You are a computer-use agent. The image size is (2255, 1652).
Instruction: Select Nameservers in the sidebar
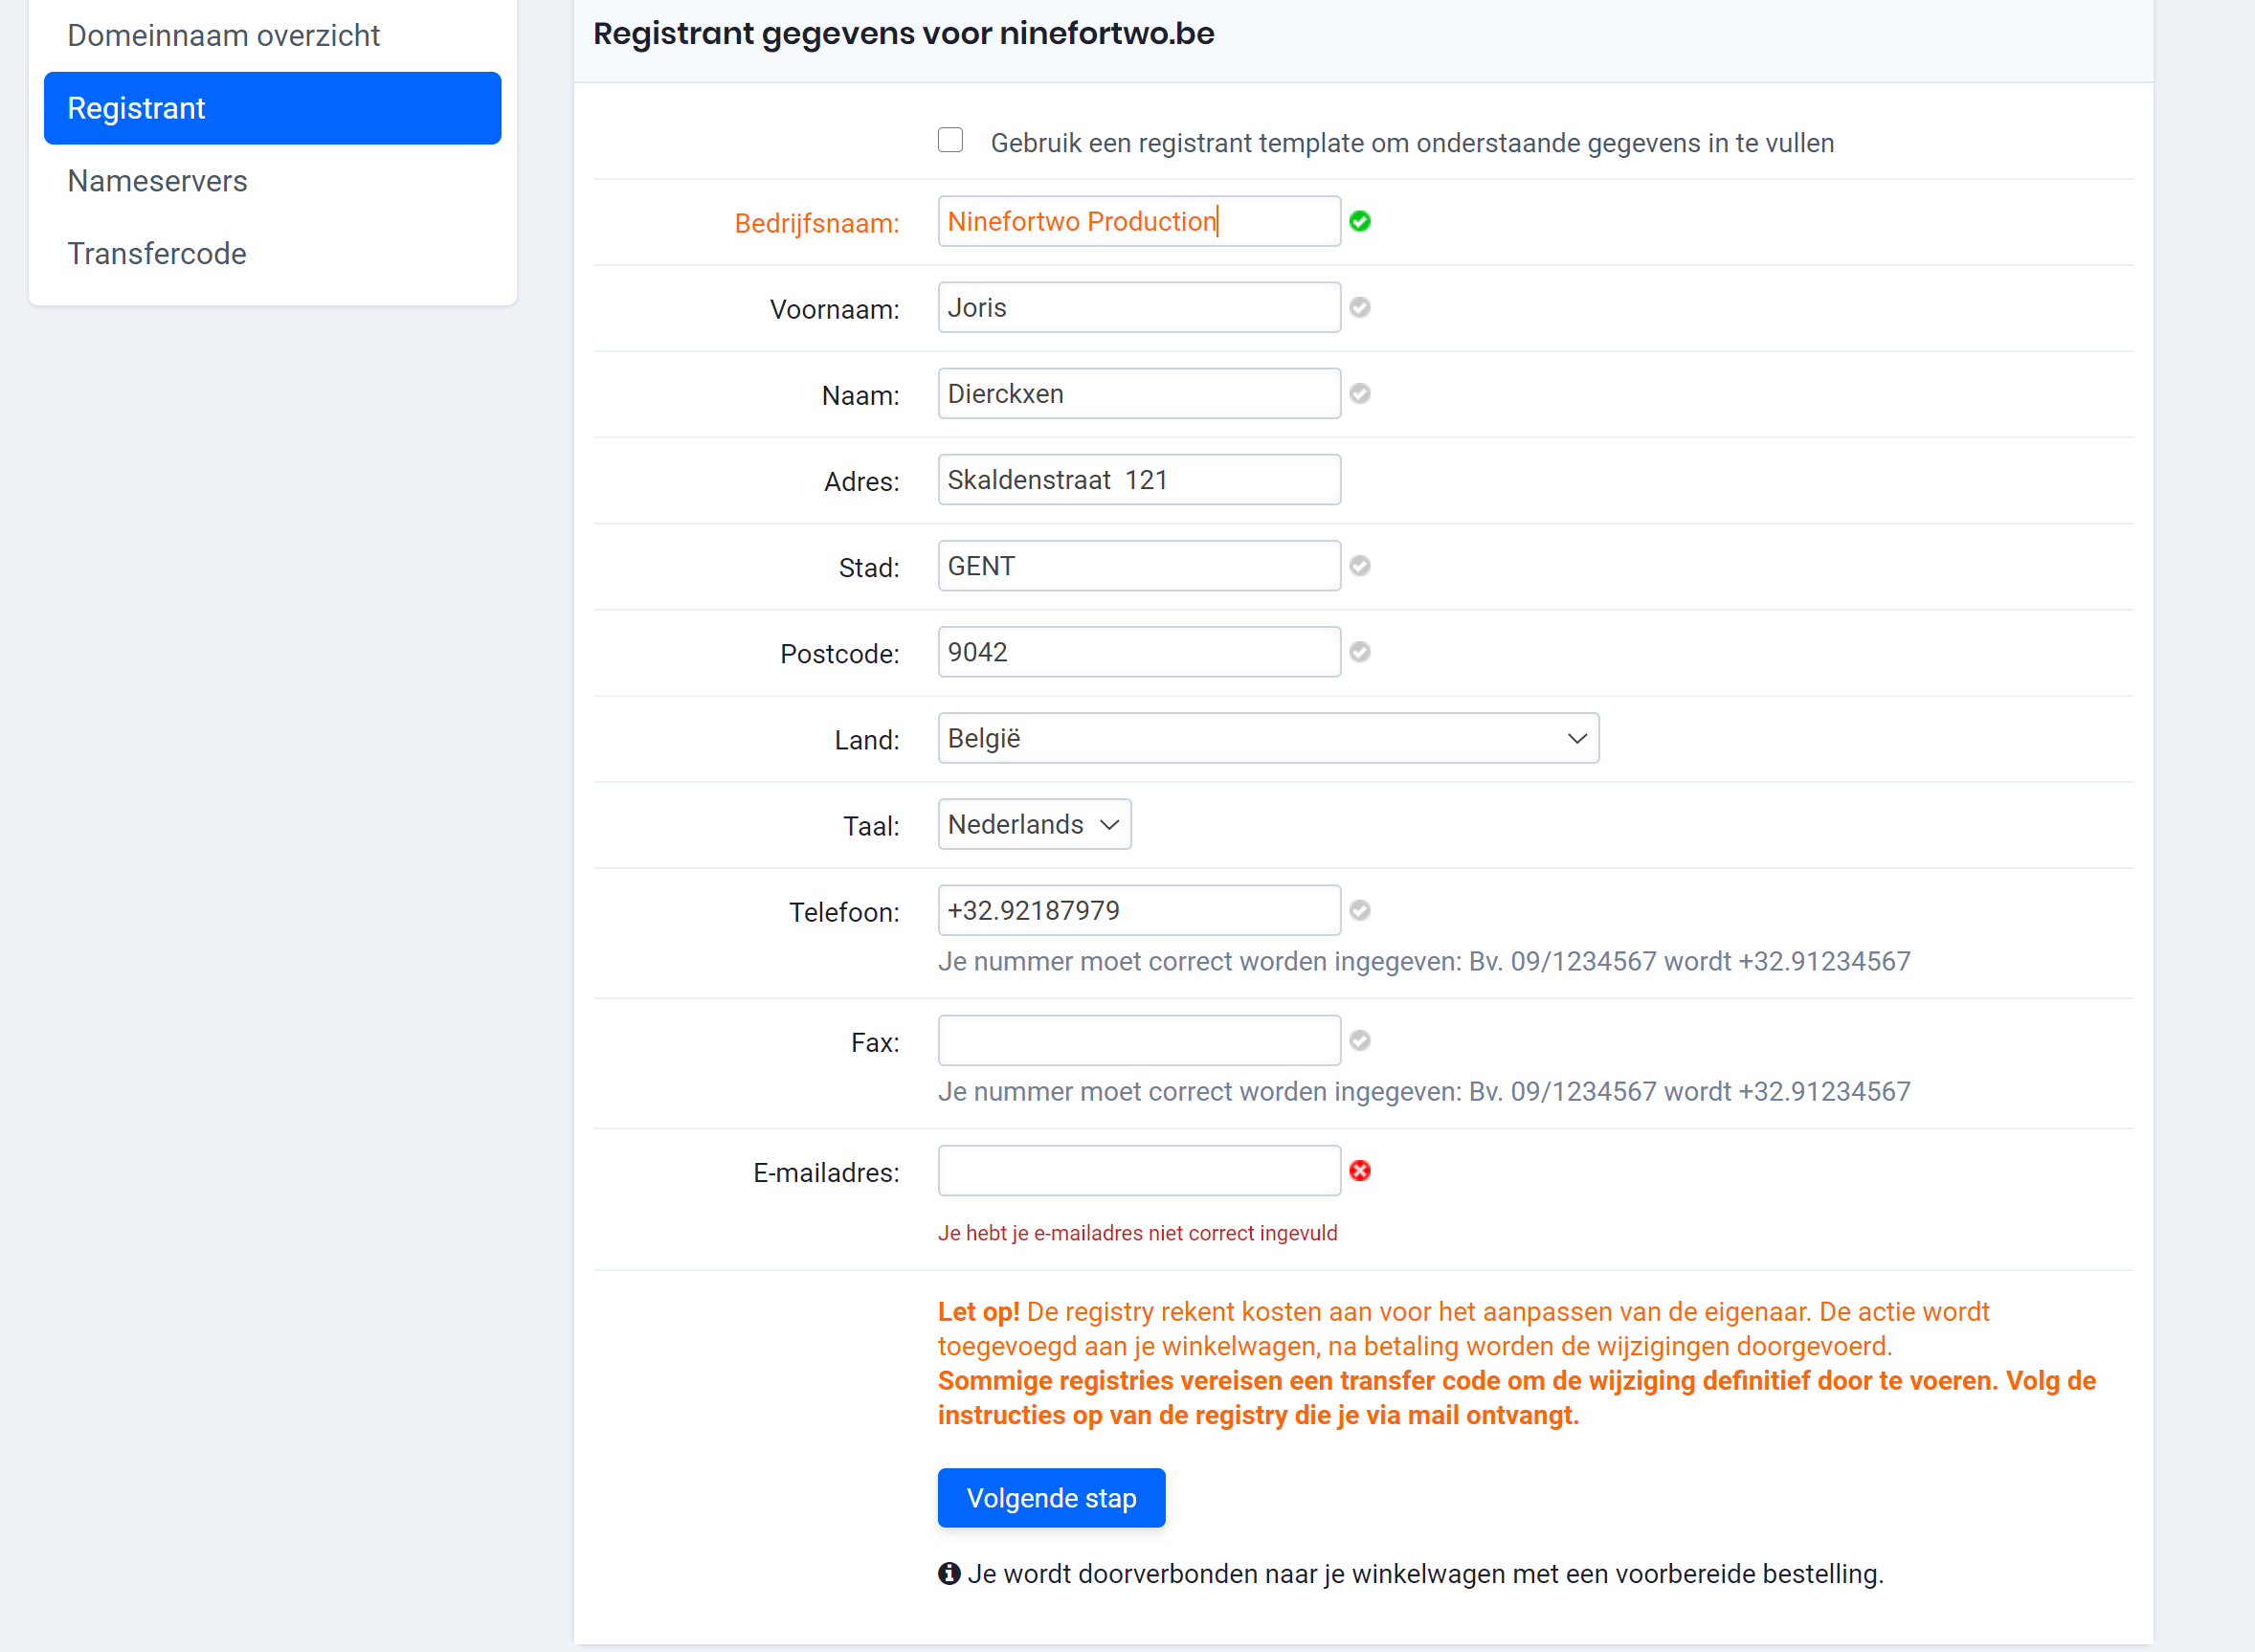(157, 181)
